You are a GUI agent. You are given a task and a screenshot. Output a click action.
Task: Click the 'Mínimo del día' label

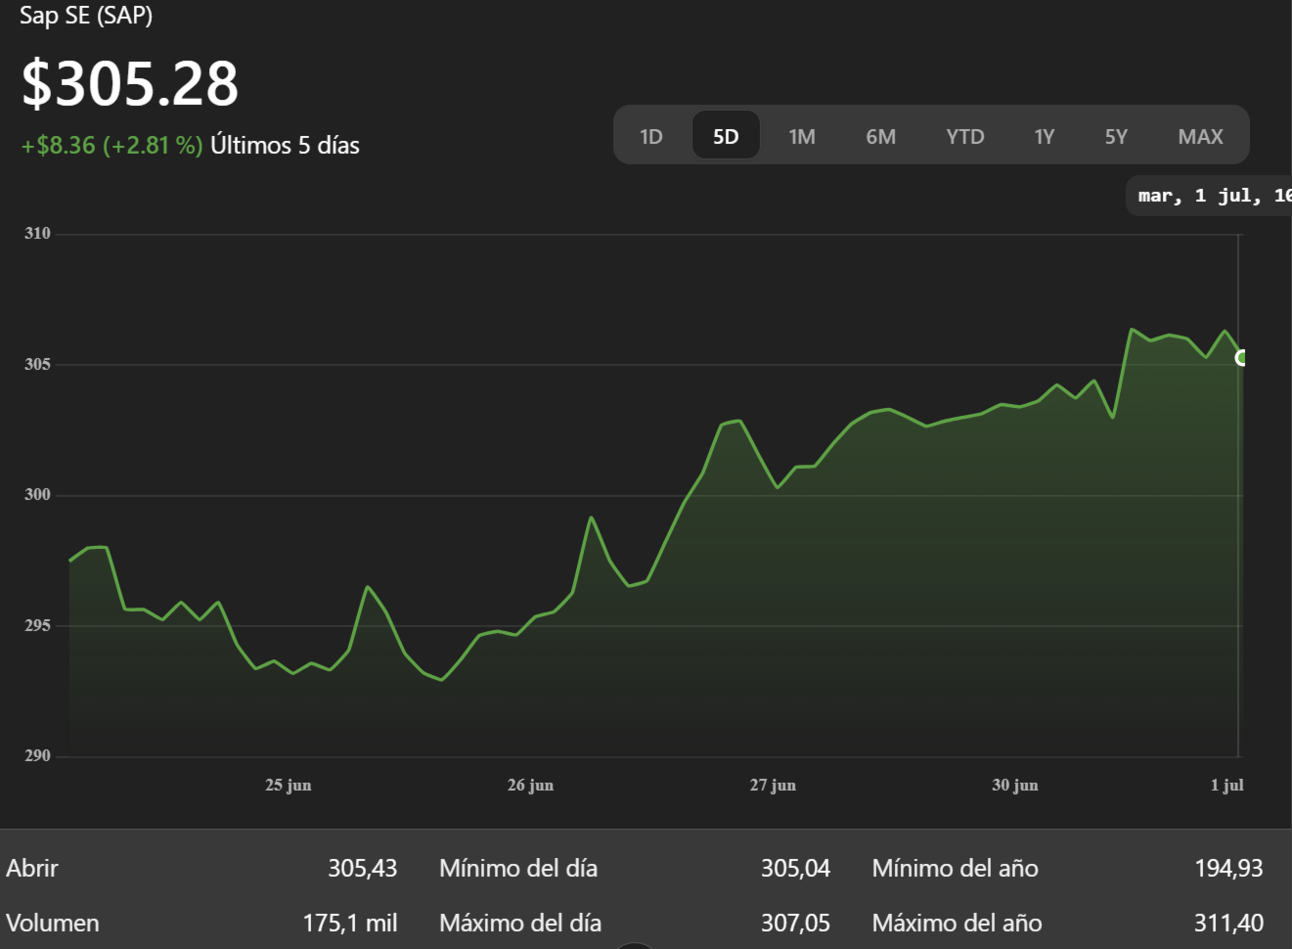click(x=518, y=868)
